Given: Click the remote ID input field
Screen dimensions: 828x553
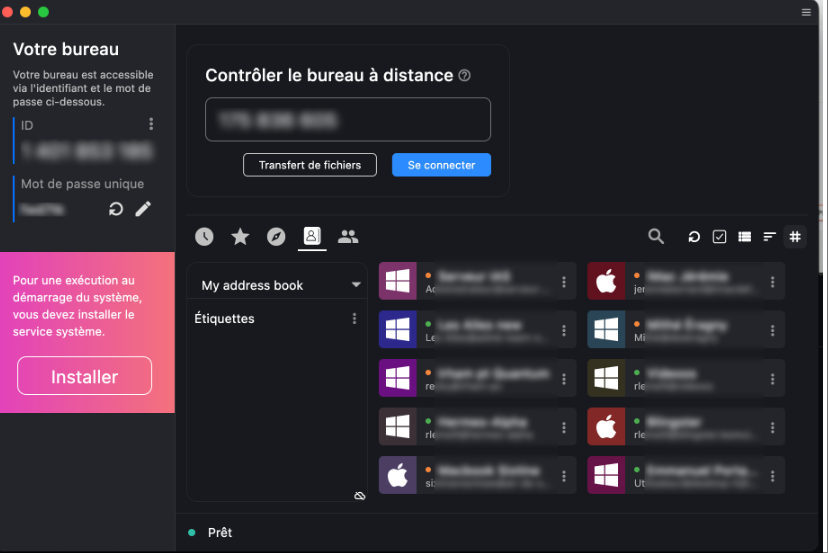Looking at the screenshot, I should [348, 119].
